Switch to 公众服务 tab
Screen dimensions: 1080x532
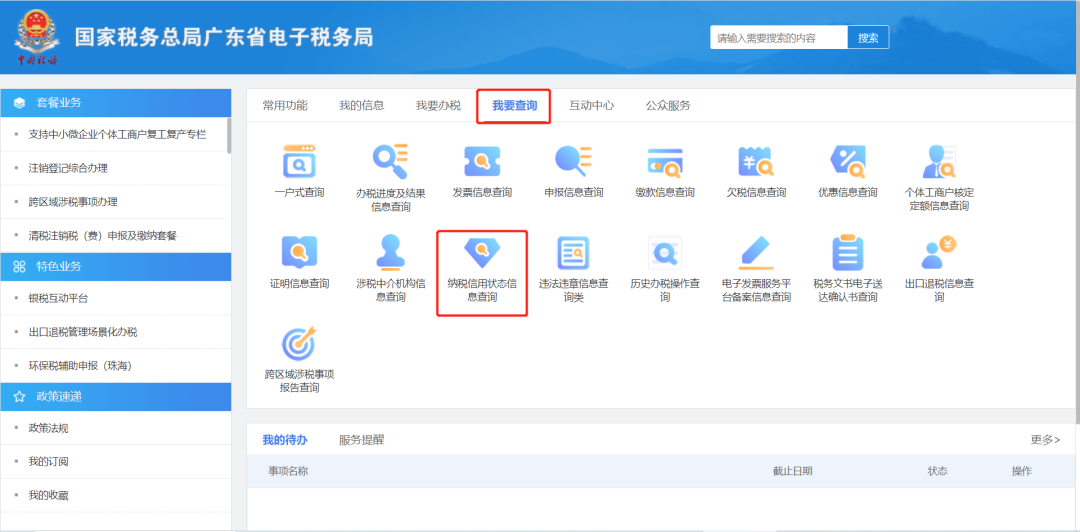(668, 105)
